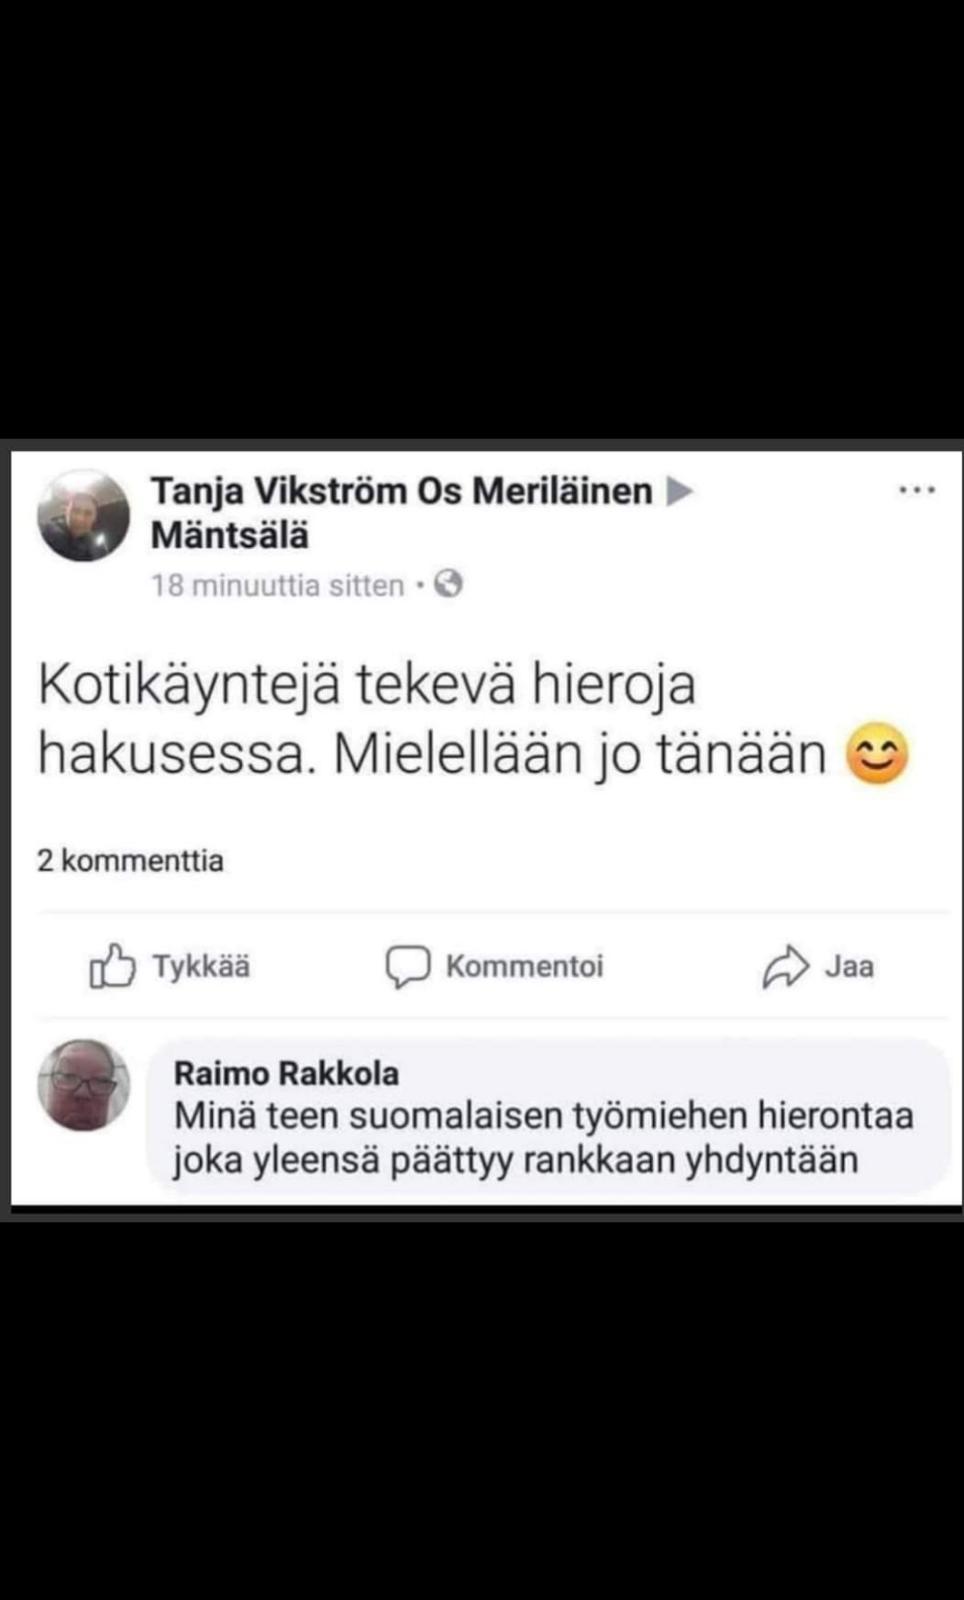This screenshot has width=964, height=1600.
Task: Click the triangle arrow next to Meriläinen
Action: click(680, 491)
